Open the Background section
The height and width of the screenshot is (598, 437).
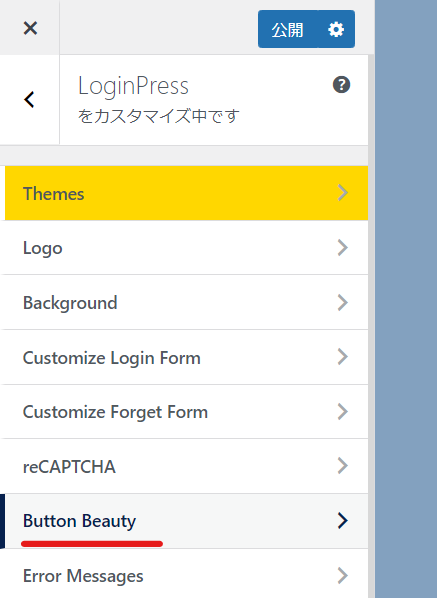(x=184, y=302)
